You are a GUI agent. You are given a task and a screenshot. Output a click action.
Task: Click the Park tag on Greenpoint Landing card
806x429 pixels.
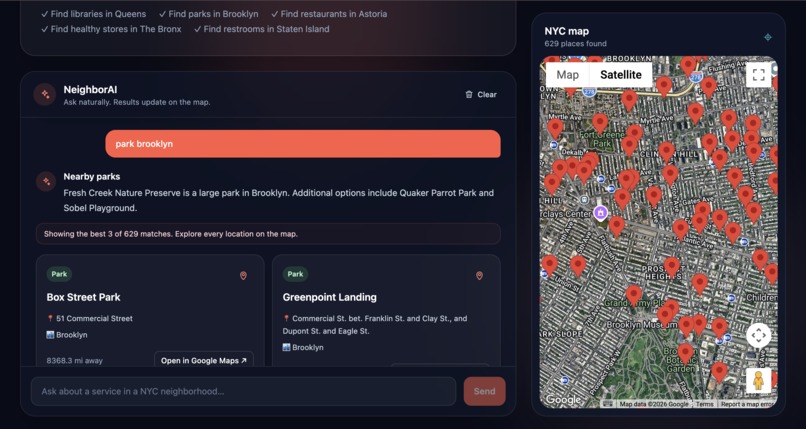pos(295,274)
